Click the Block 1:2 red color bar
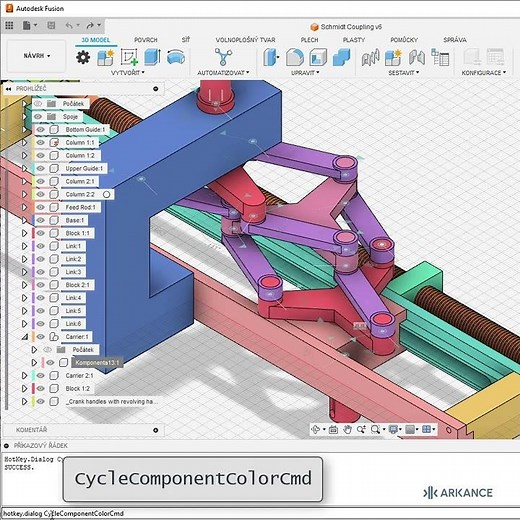Viewport: 520px width, 520px height. 33,388
